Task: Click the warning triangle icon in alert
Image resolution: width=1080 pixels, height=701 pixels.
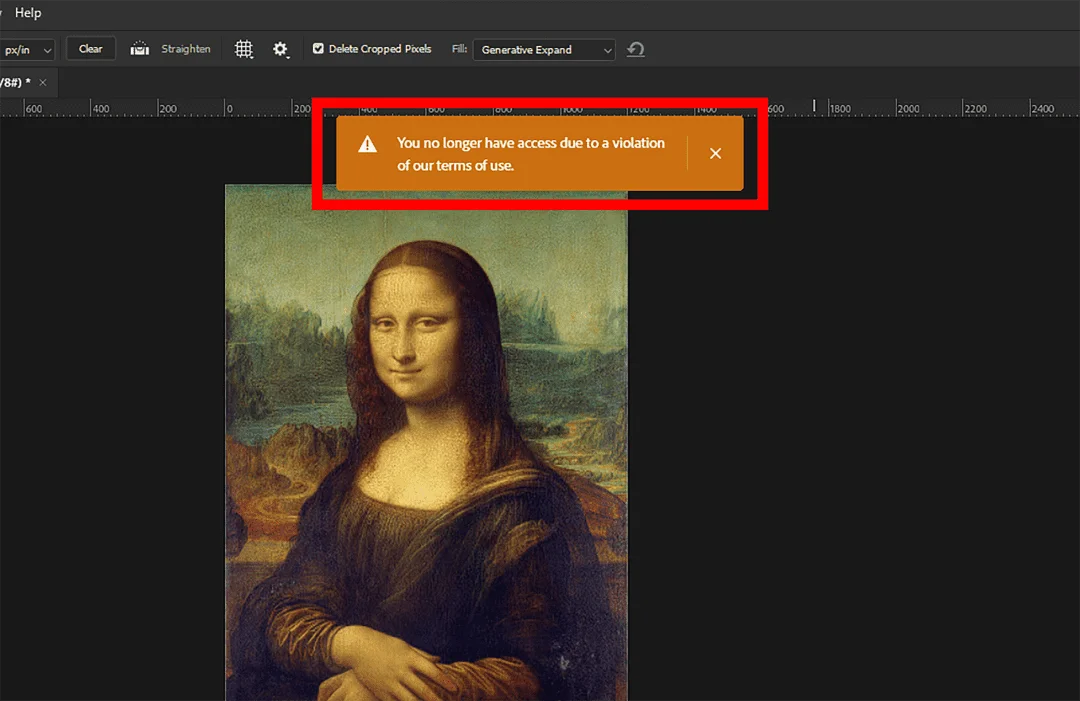Action: (x=368, y=144)
